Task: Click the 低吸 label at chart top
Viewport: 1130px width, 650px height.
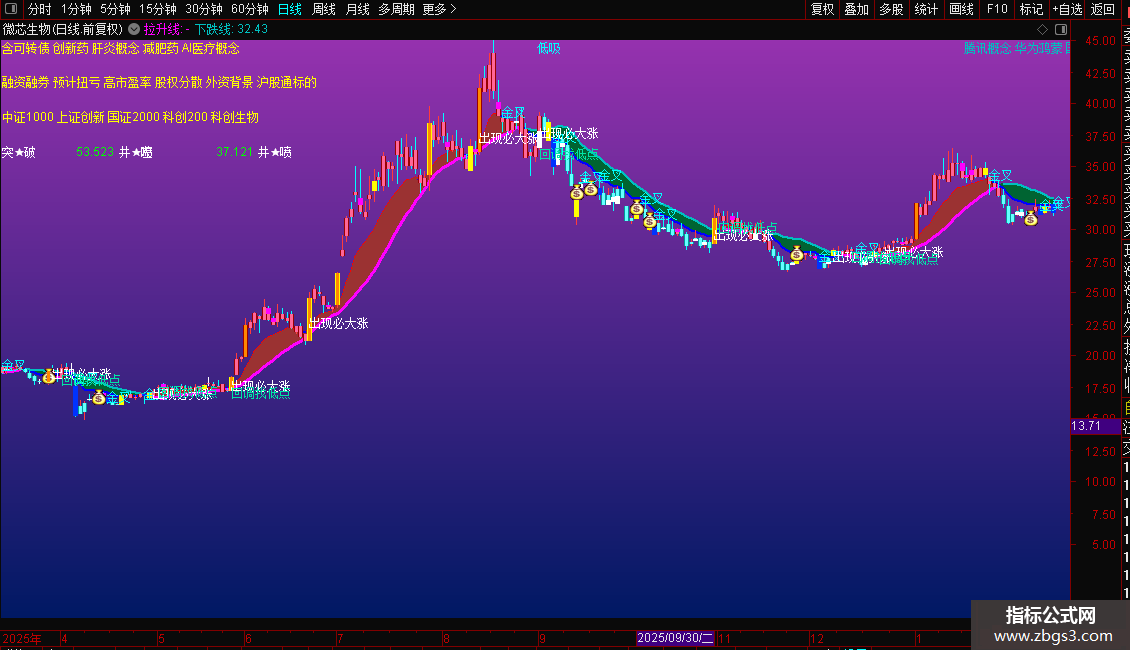Action: click(x=548, y=48)
